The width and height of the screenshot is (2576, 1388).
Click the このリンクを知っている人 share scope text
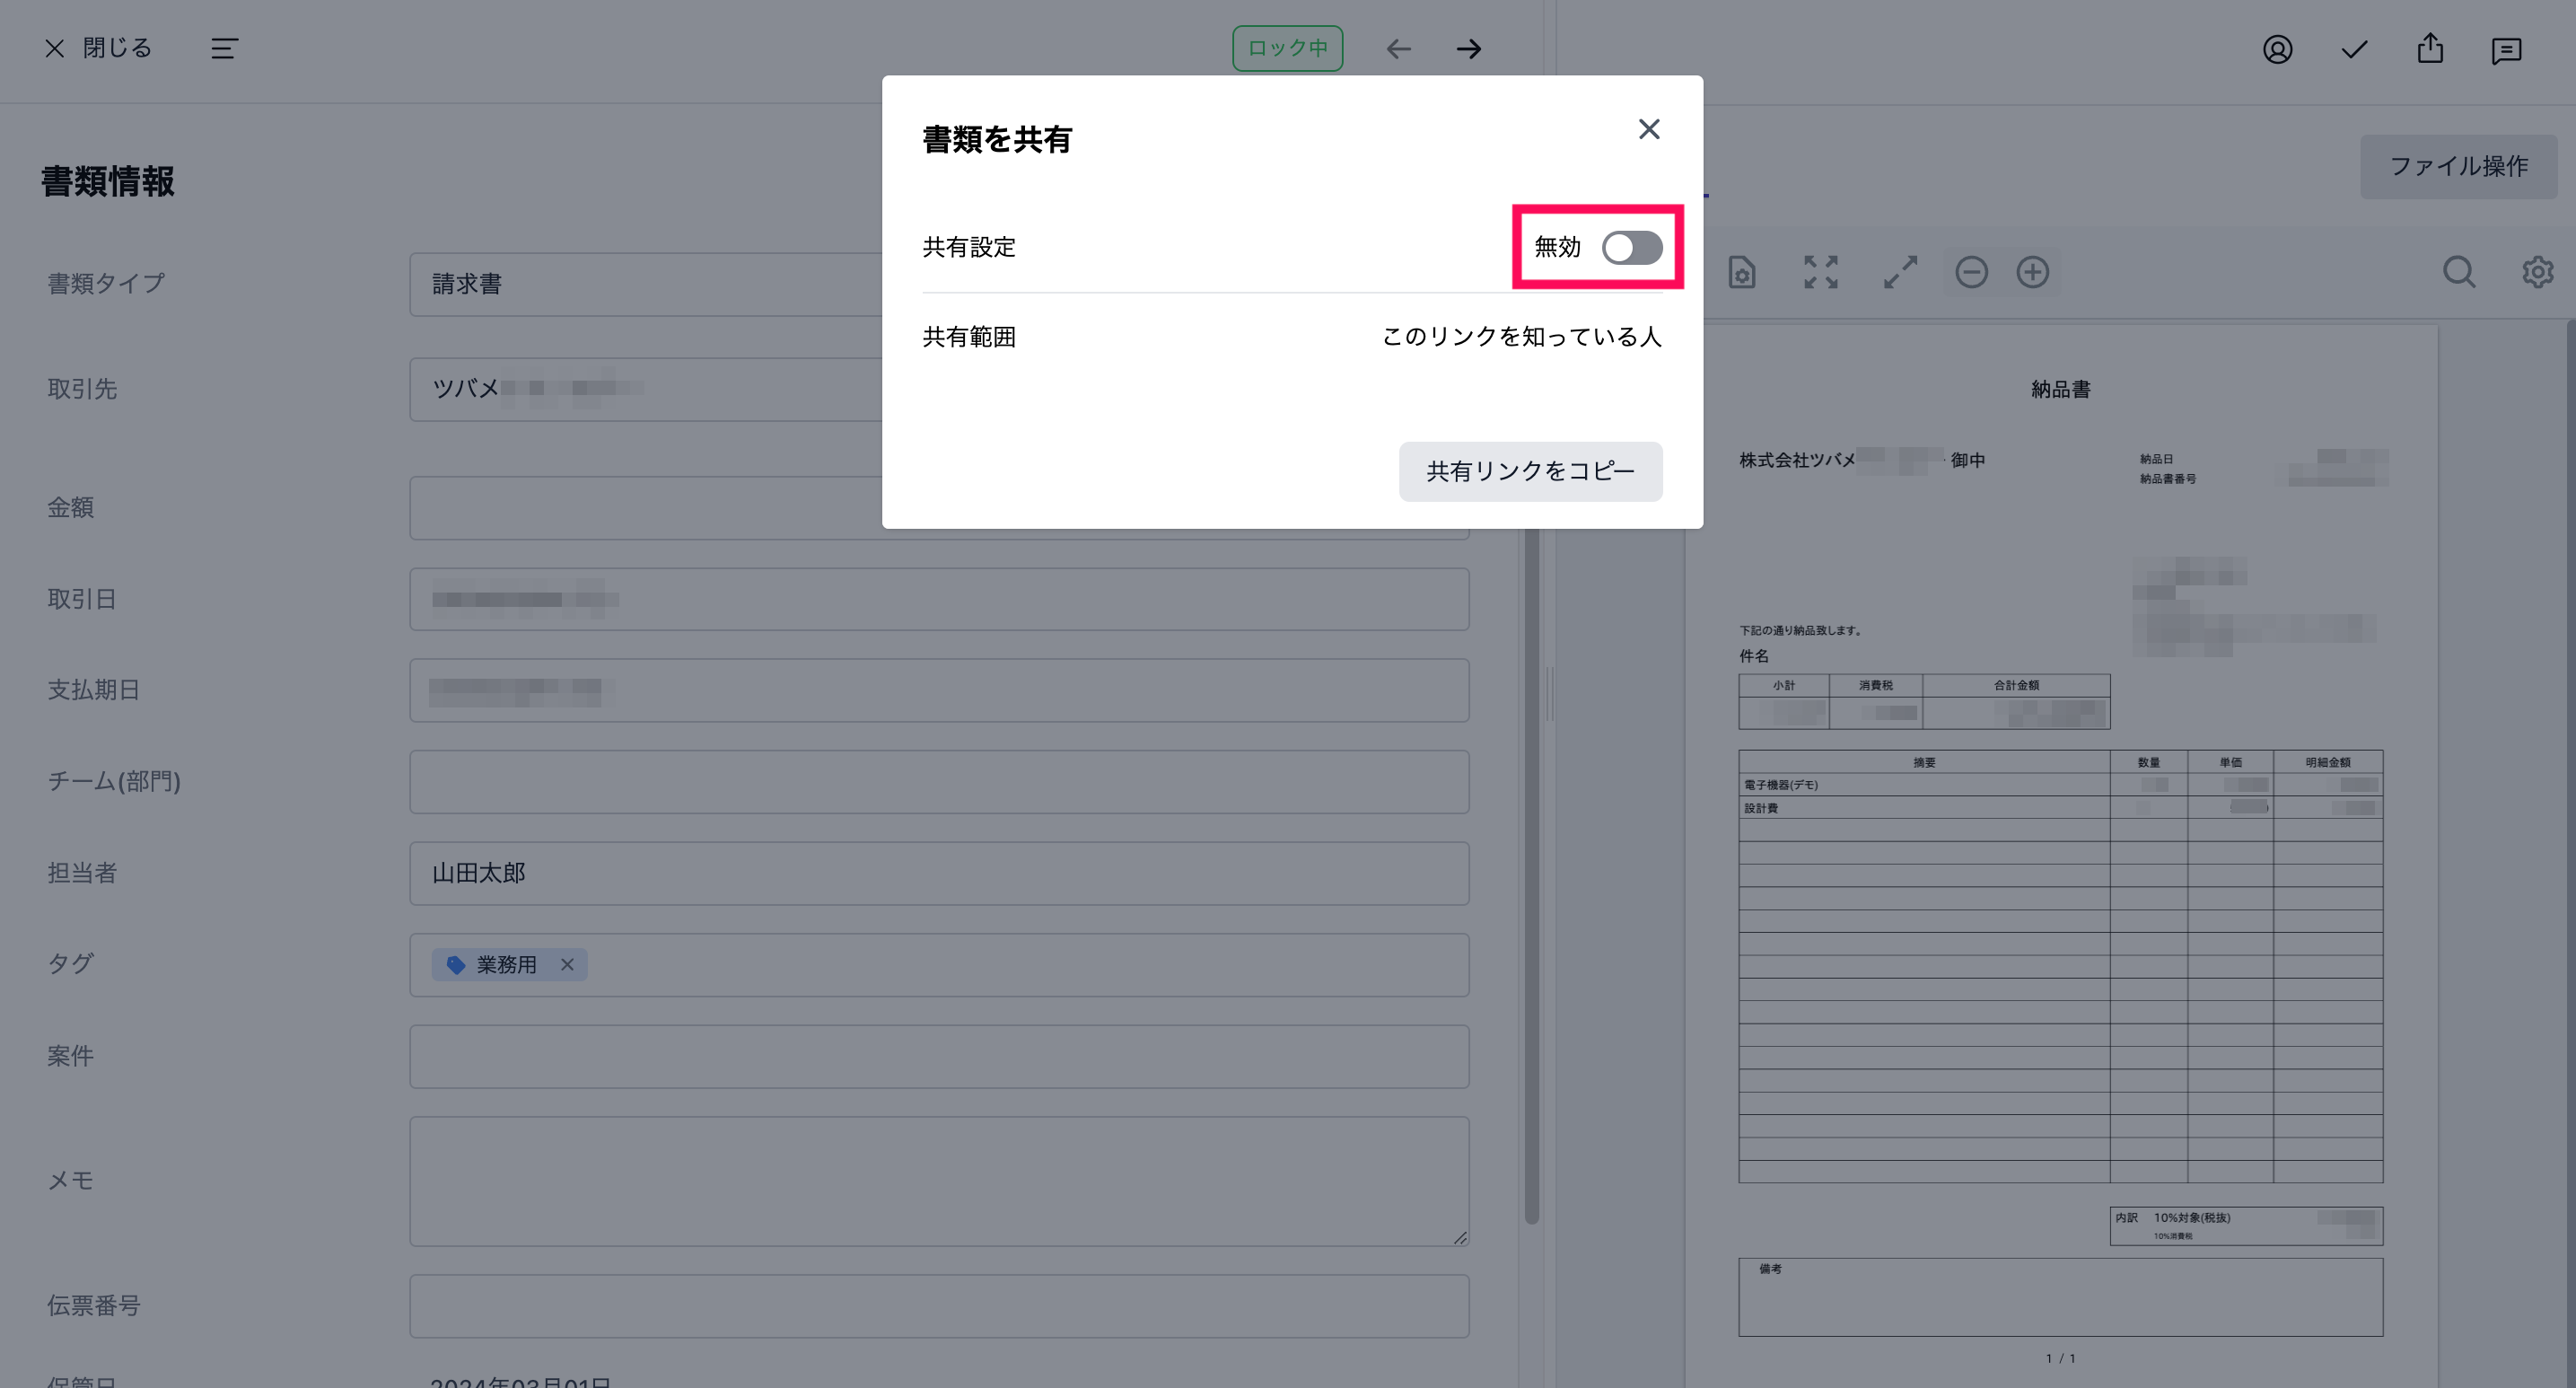[1522, 337]
